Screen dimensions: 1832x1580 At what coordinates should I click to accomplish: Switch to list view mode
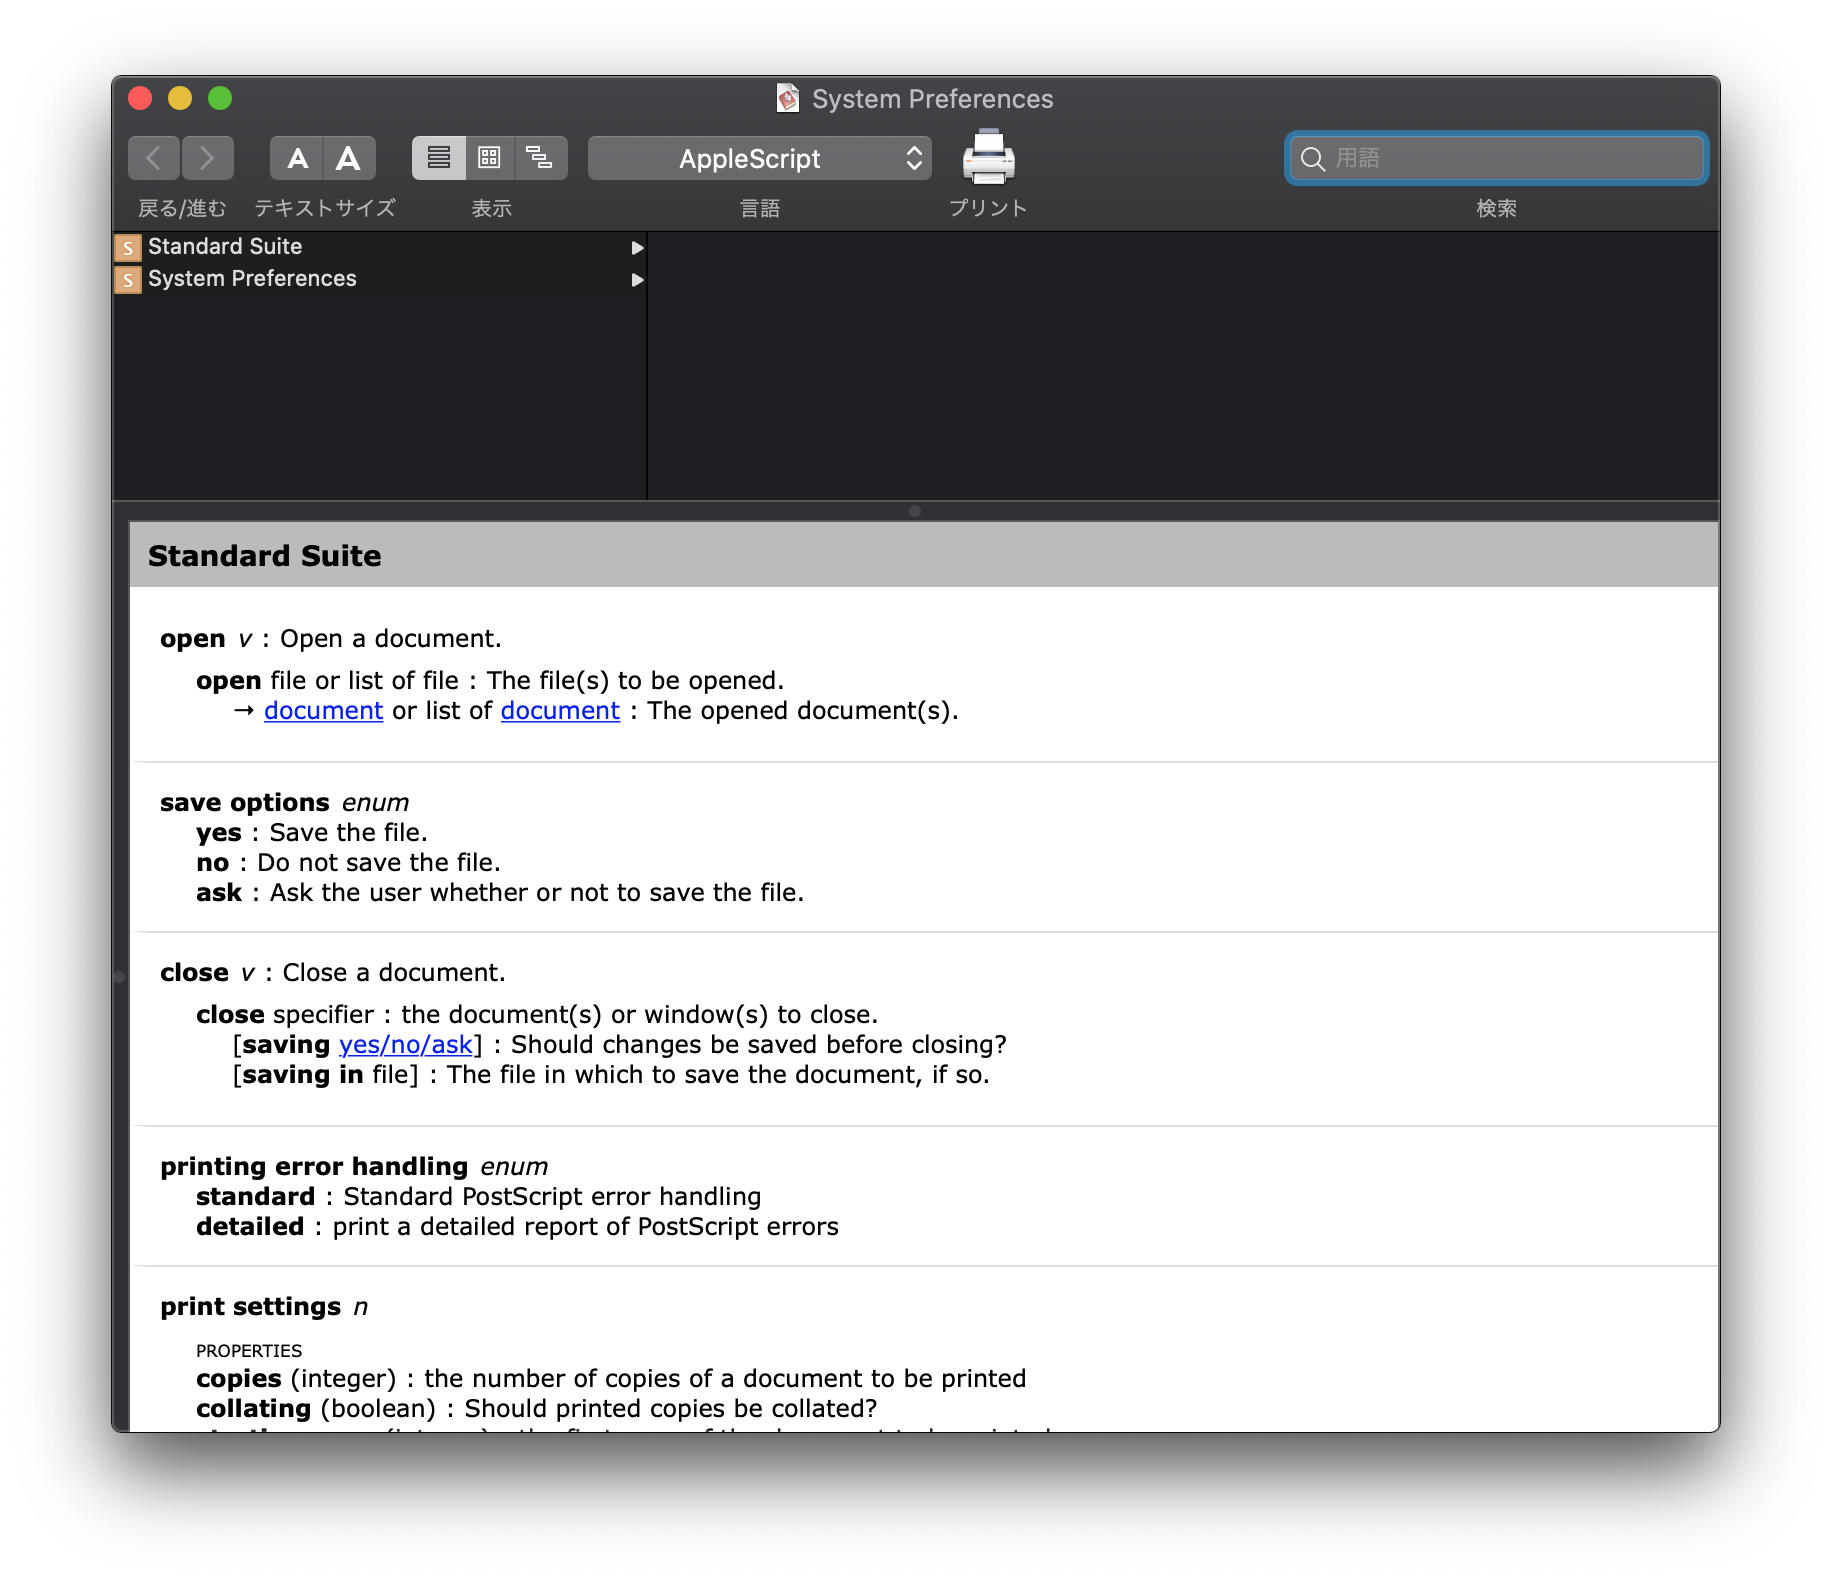[439, 157]
